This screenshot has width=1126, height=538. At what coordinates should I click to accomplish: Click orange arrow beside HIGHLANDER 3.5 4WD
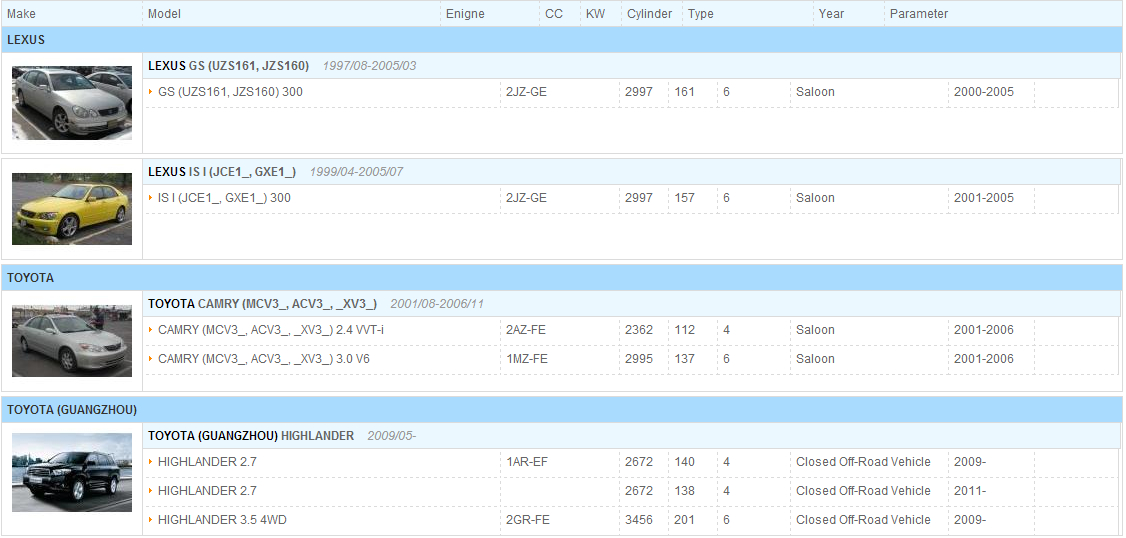click(x=151, y=519)
